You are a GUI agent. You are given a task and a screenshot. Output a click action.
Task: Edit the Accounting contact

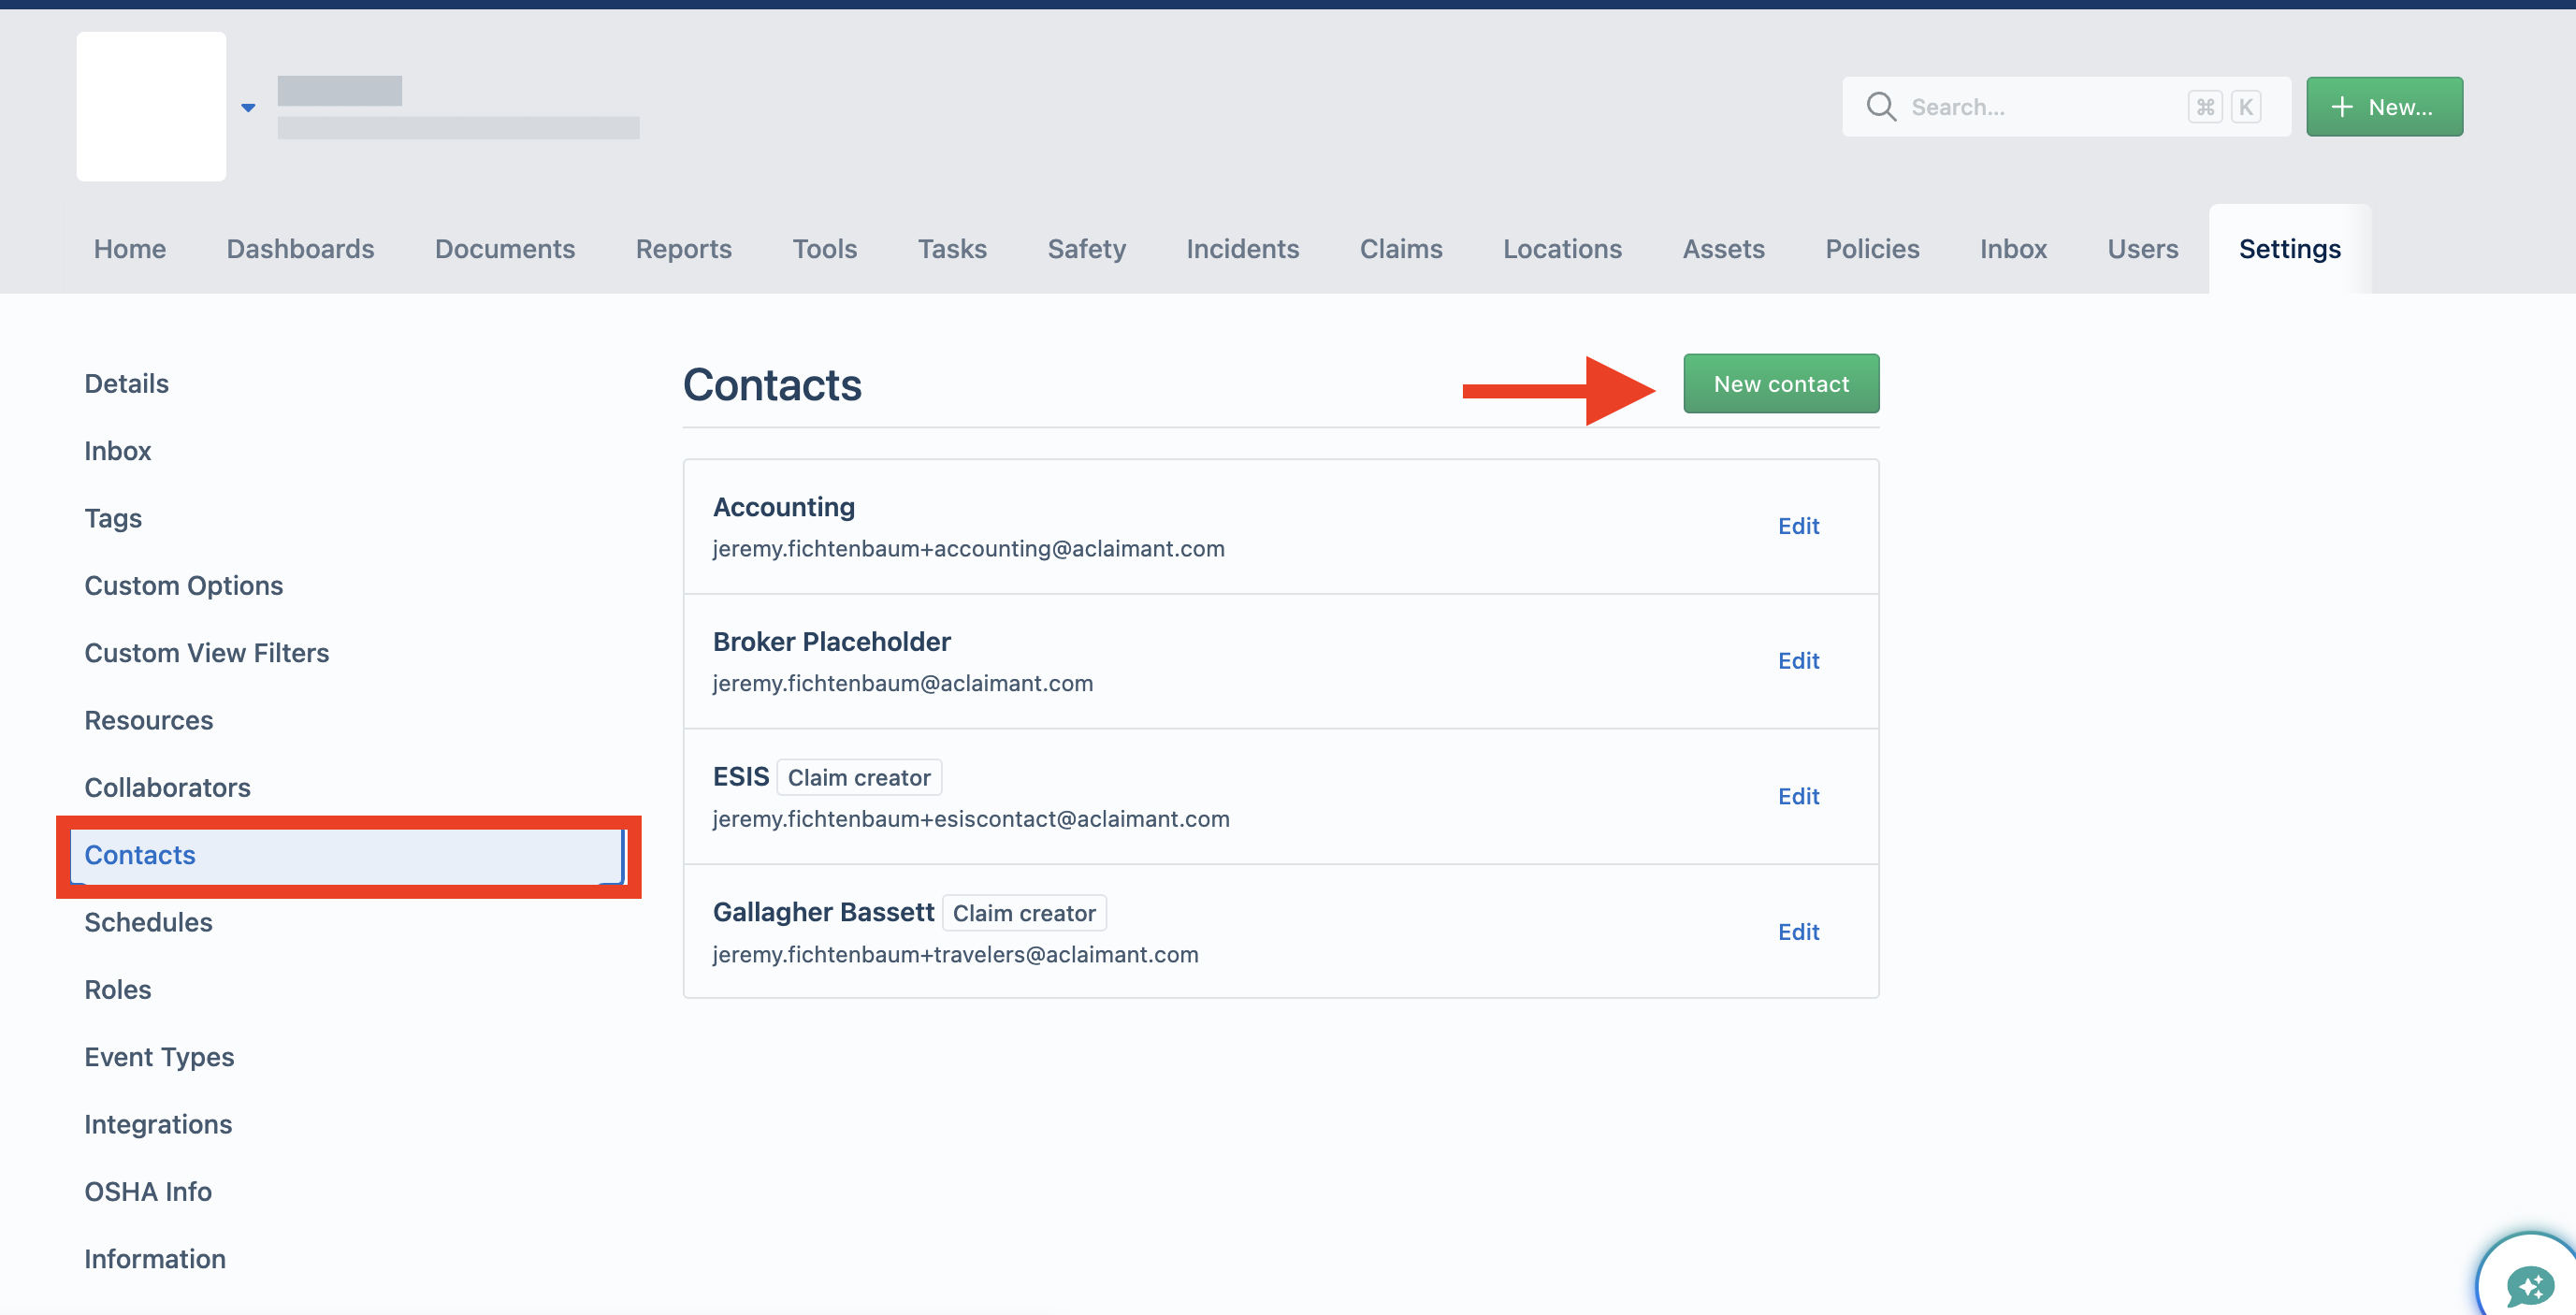click(x=1798, y=526)
